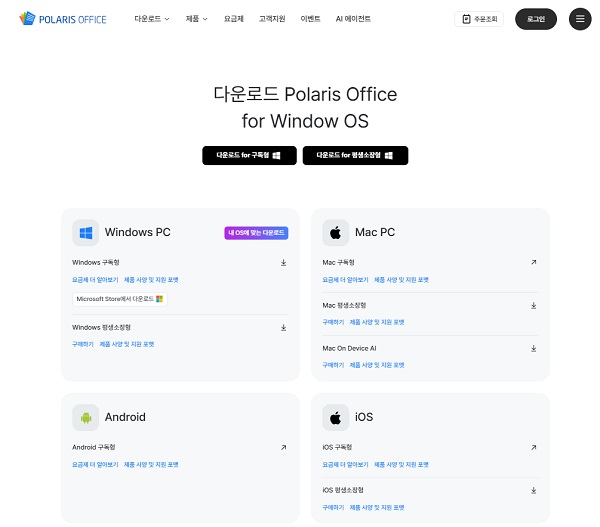Screen dimensions: 600x527
Task: Open 요금제 더 알아보기 under iOS 구독형
Action: [346, 465]
